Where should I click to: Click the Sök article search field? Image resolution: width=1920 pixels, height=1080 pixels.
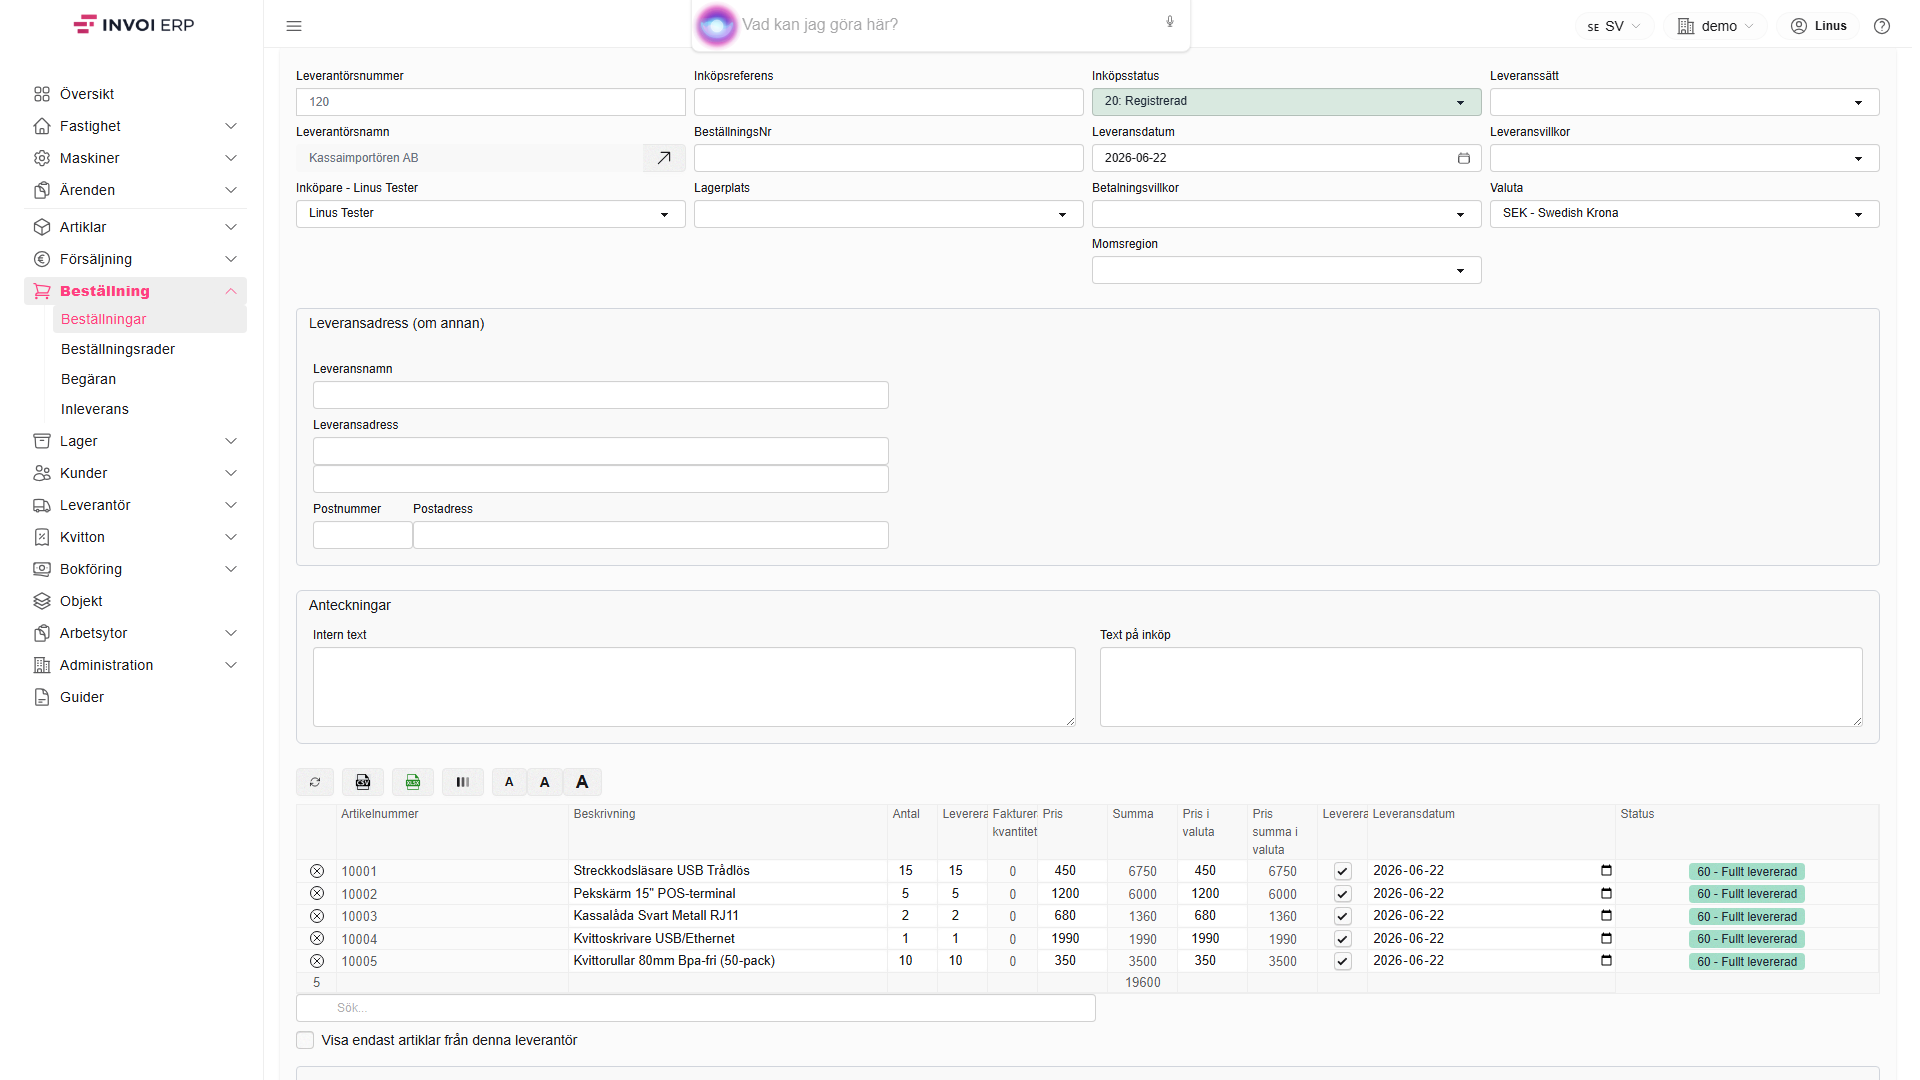click(696, 1008)
